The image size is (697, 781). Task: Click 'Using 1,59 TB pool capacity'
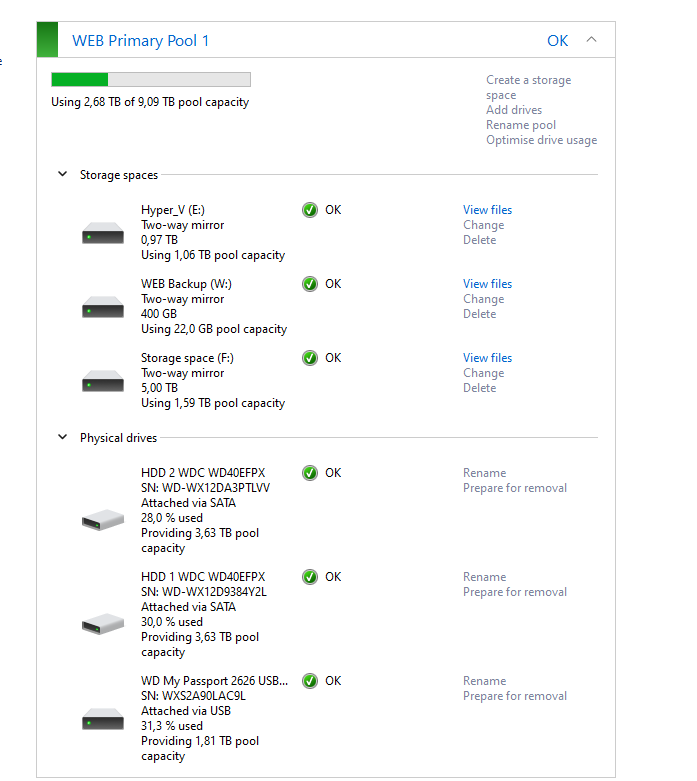(213, 403)
